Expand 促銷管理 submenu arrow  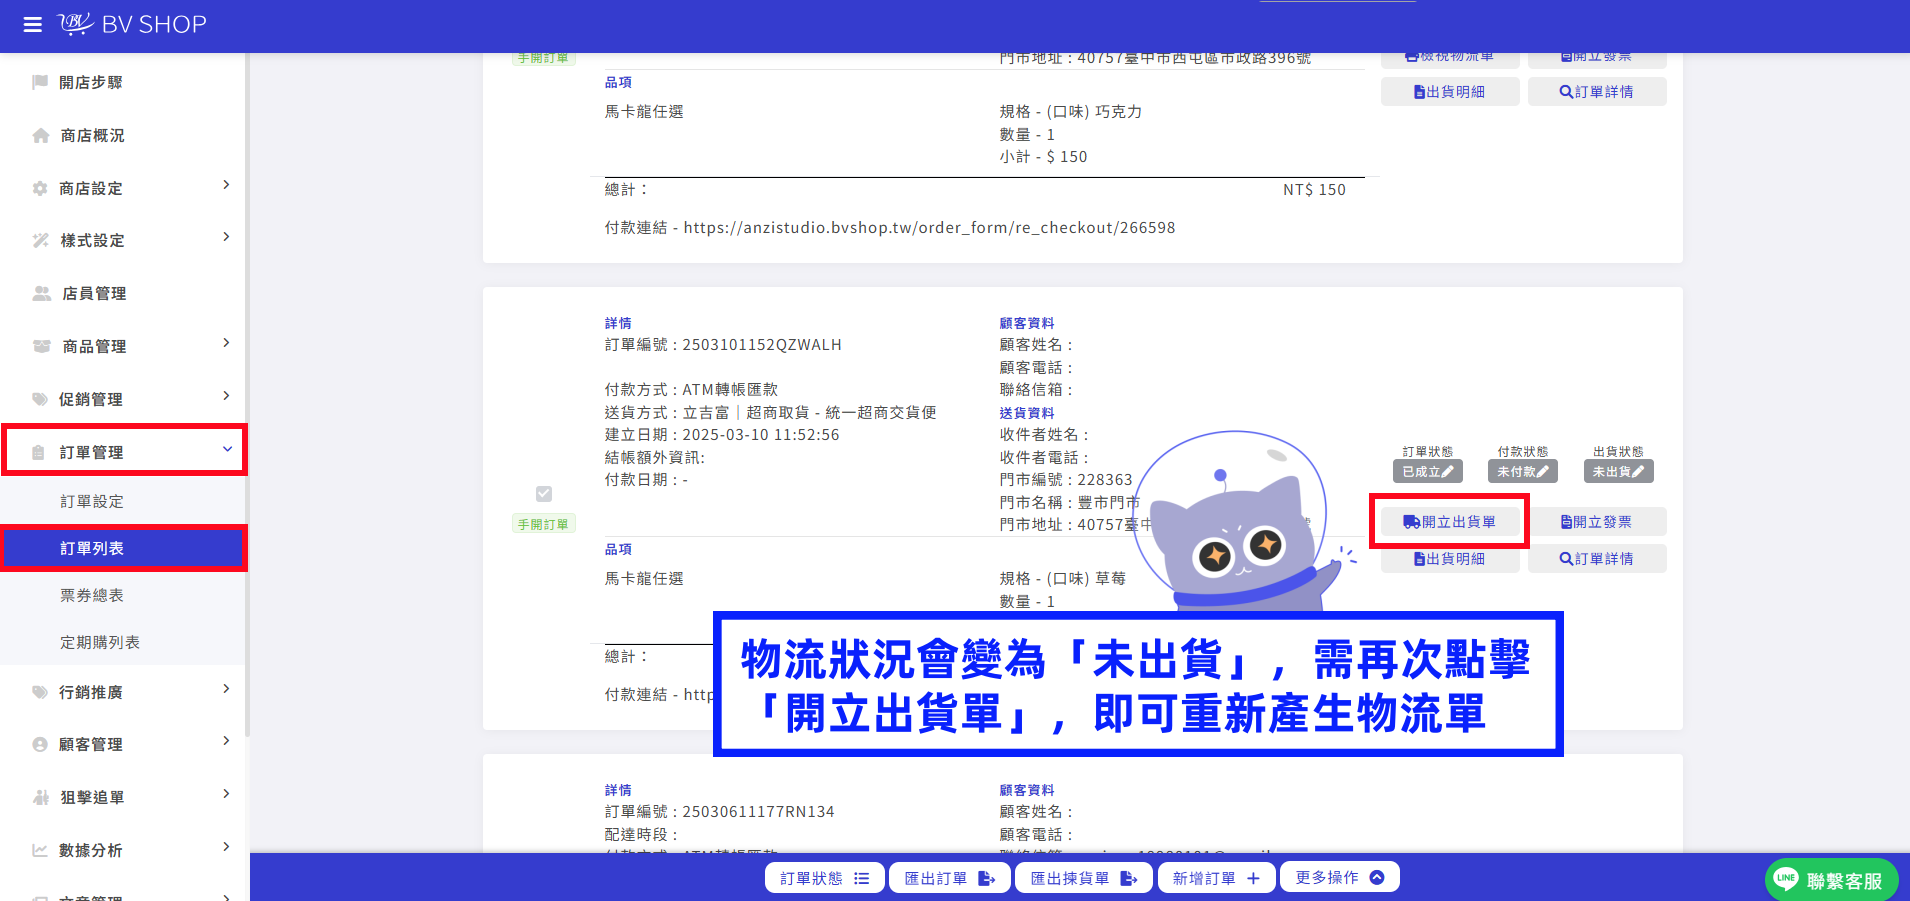click(x=226, y=396)
